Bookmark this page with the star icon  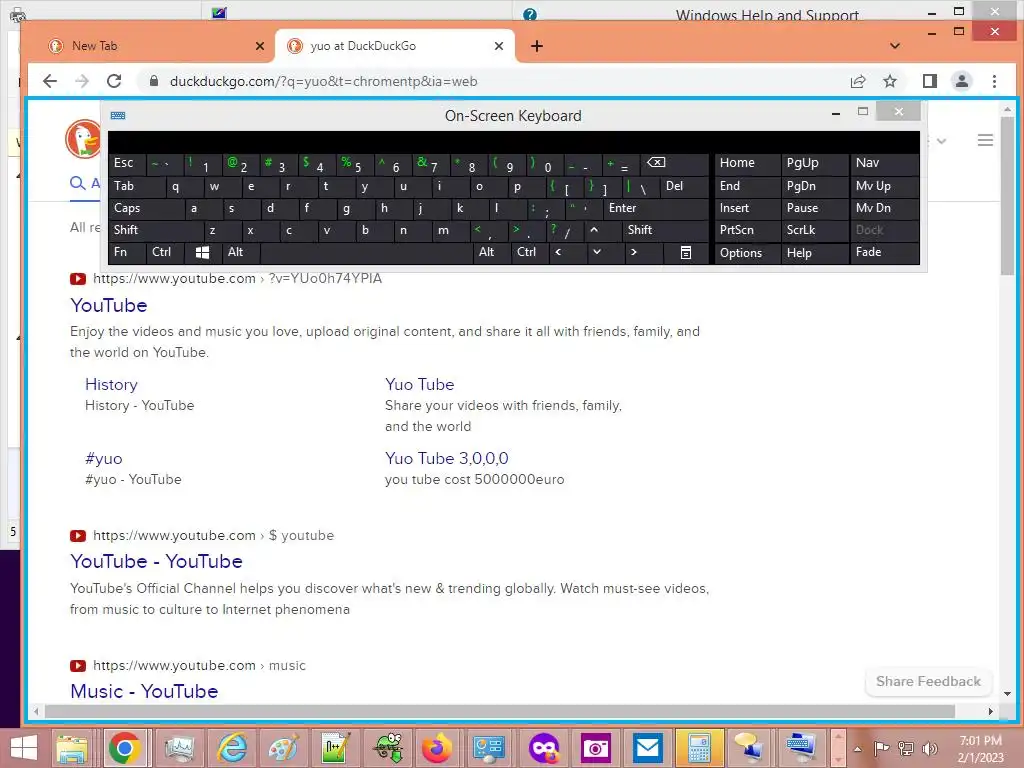[889, 81]
